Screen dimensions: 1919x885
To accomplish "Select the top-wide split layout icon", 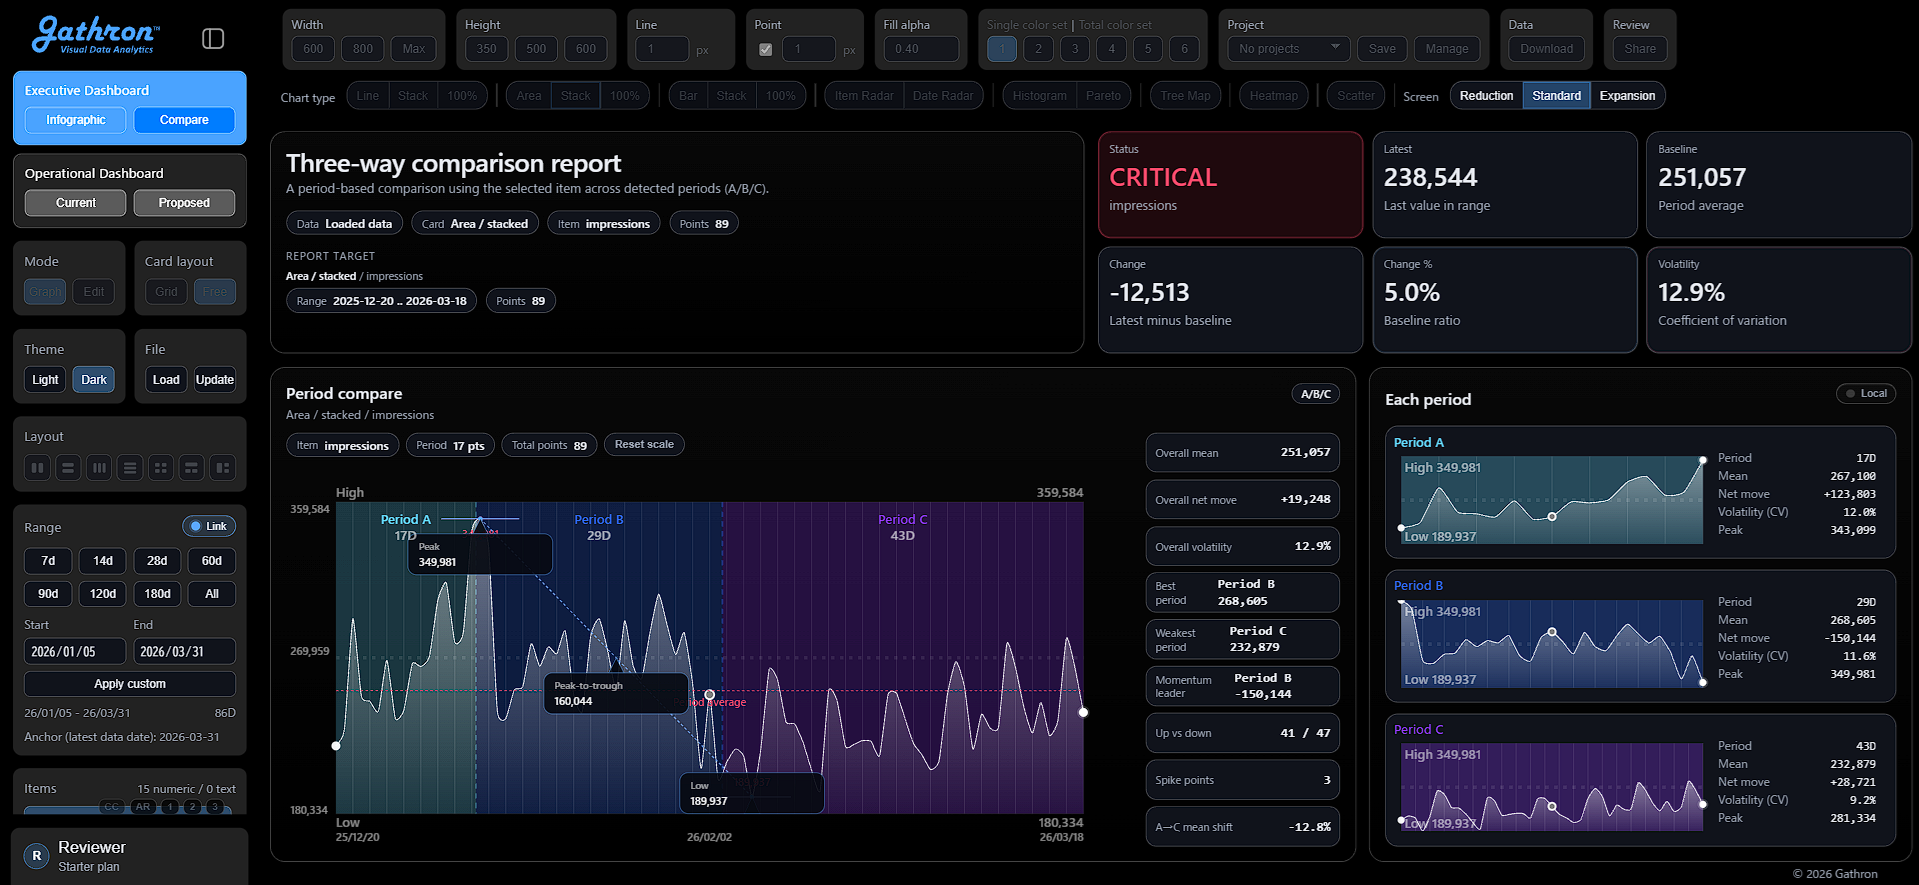I will click(192, 467).
